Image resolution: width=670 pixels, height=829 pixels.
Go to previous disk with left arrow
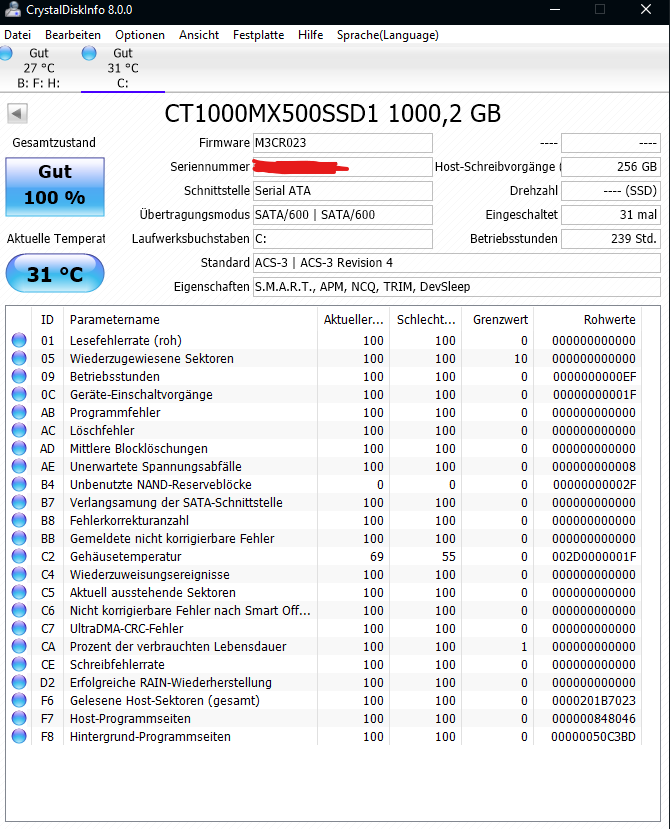17,113
